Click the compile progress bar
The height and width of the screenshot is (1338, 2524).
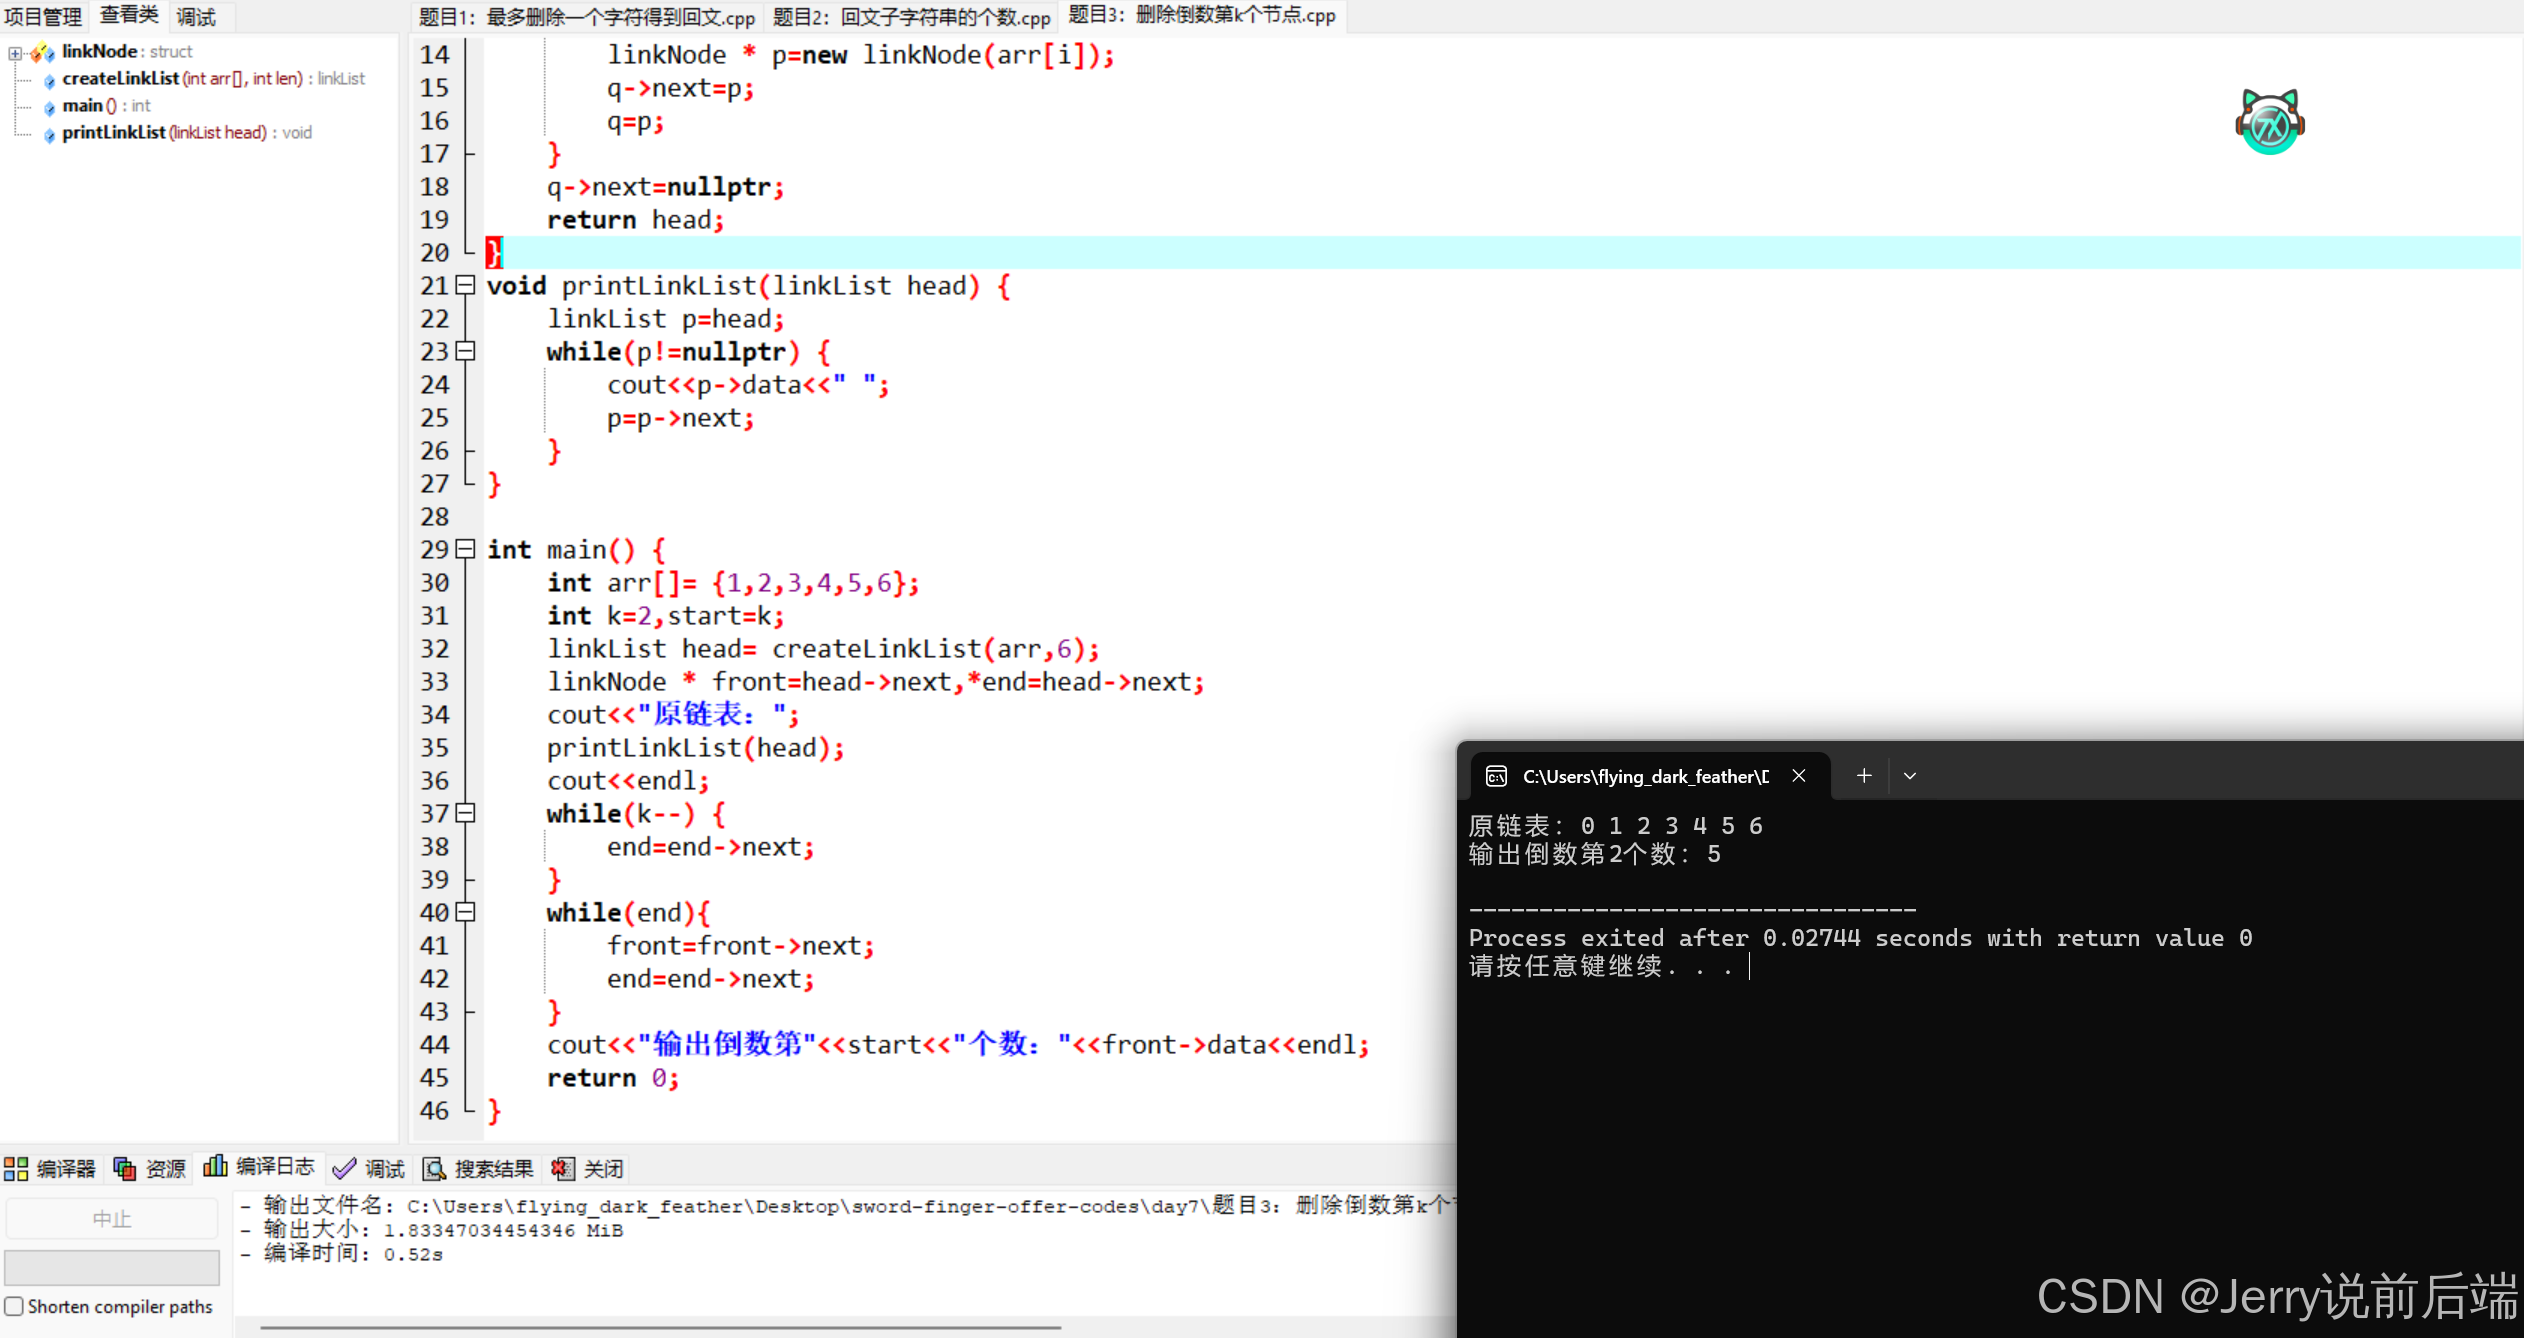pos(112,1267)
